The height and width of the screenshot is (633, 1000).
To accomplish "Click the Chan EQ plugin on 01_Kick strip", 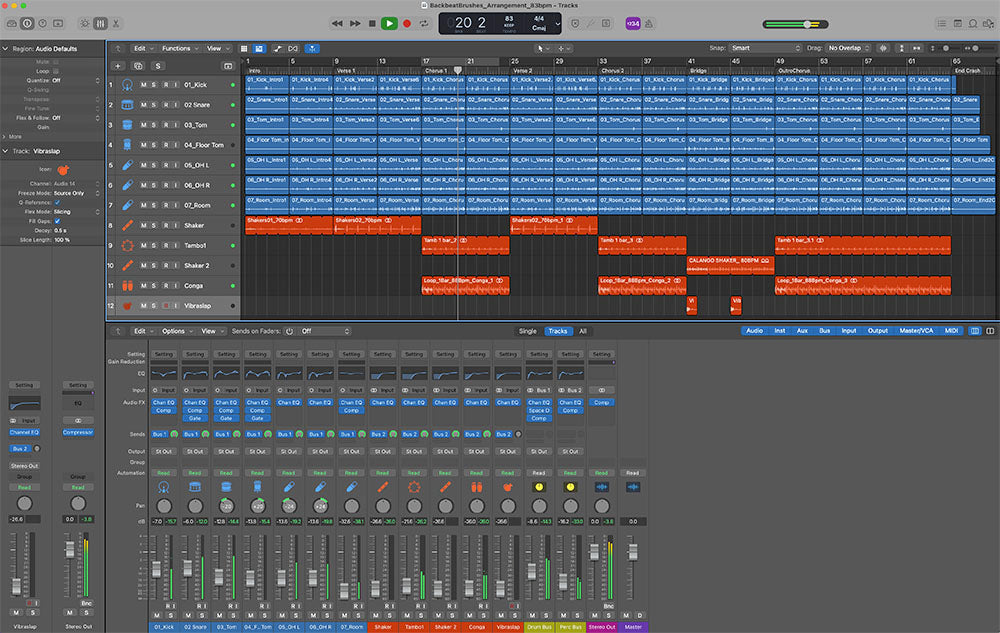I will 163,402.
